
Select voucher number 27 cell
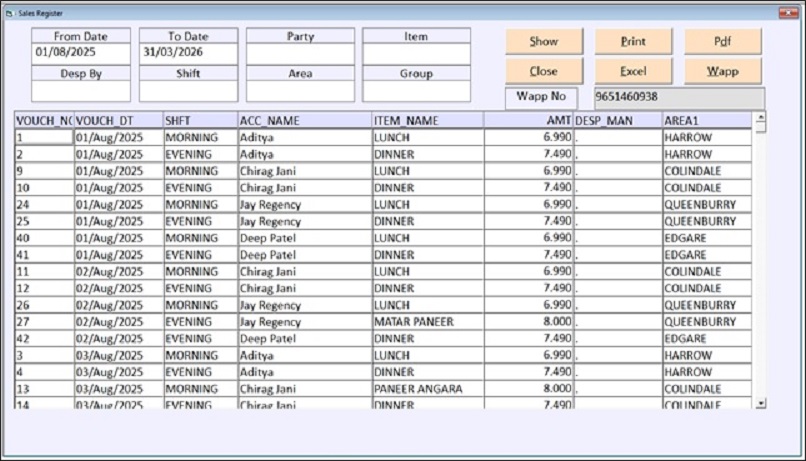[44, 322]
